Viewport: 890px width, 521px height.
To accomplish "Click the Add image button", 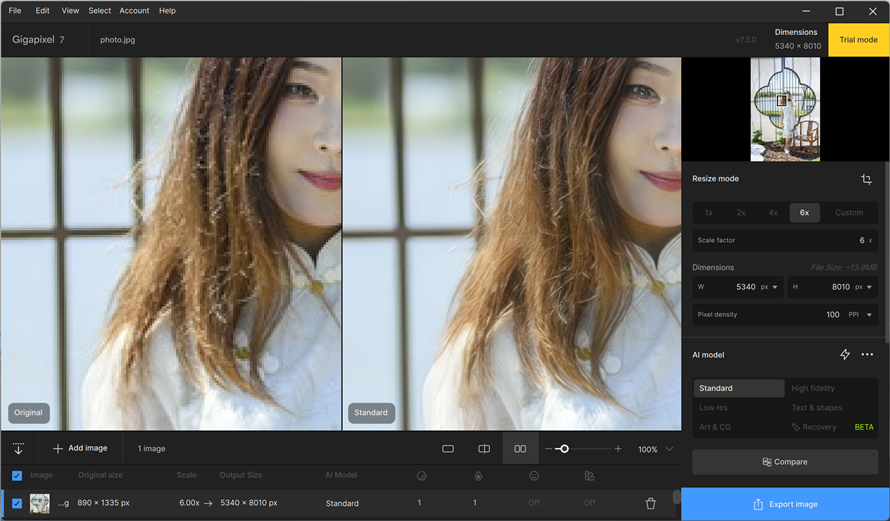I will [80, 448].
